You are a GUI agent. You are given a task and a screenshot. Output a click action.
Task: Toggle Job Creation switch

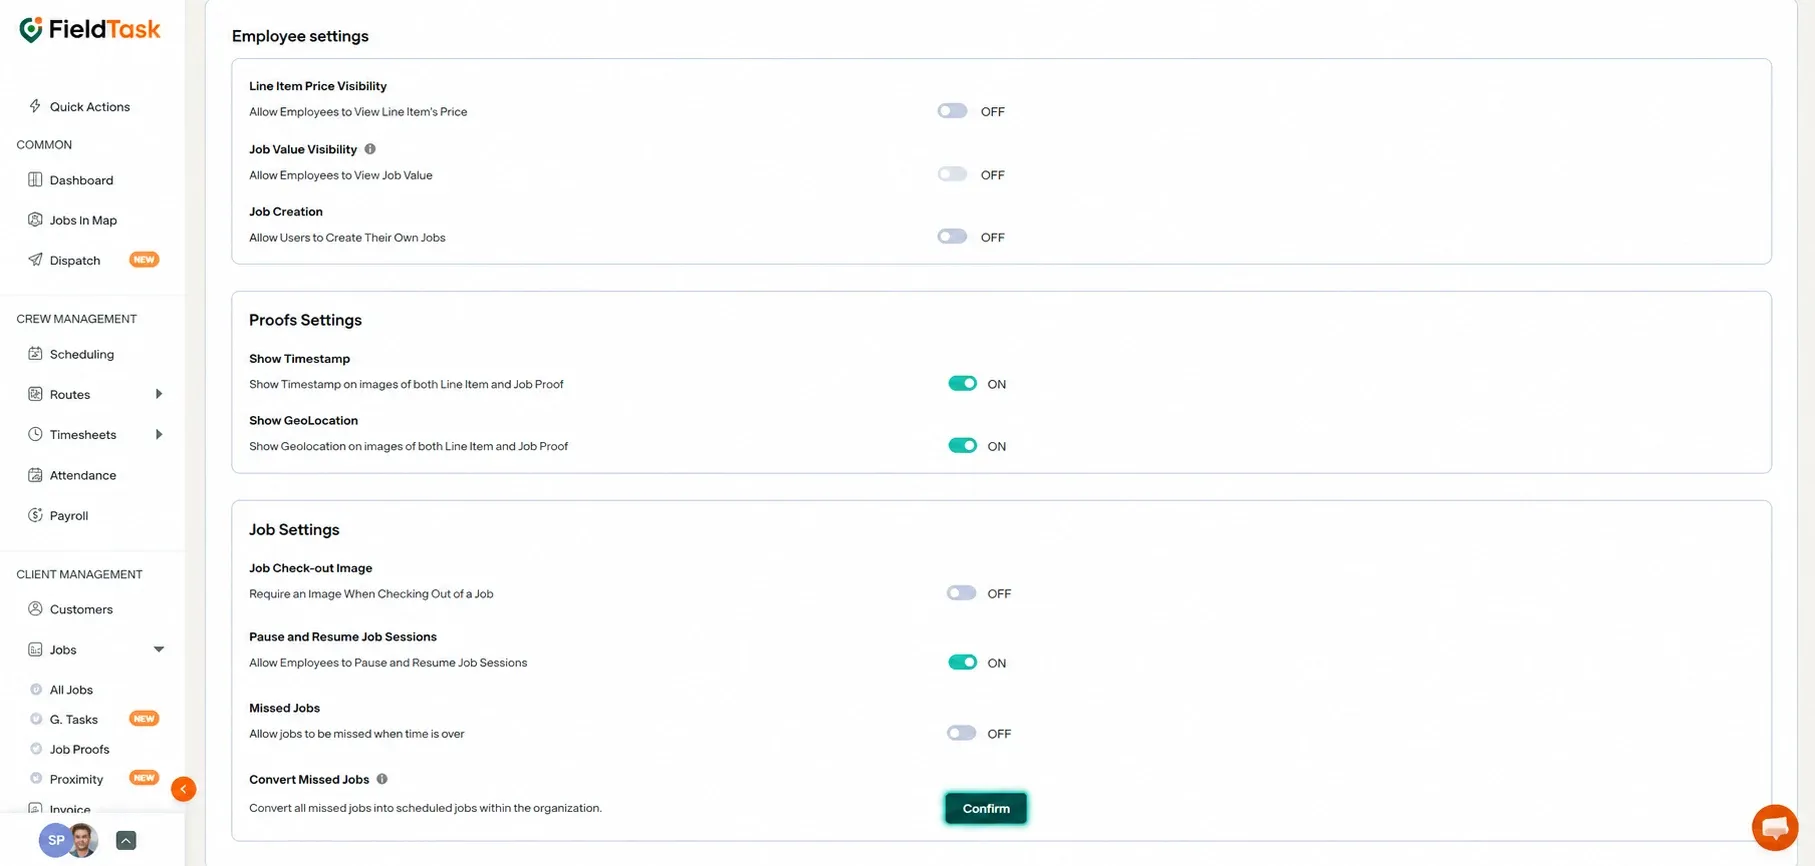pyautogui.click(x=952, y=237)
